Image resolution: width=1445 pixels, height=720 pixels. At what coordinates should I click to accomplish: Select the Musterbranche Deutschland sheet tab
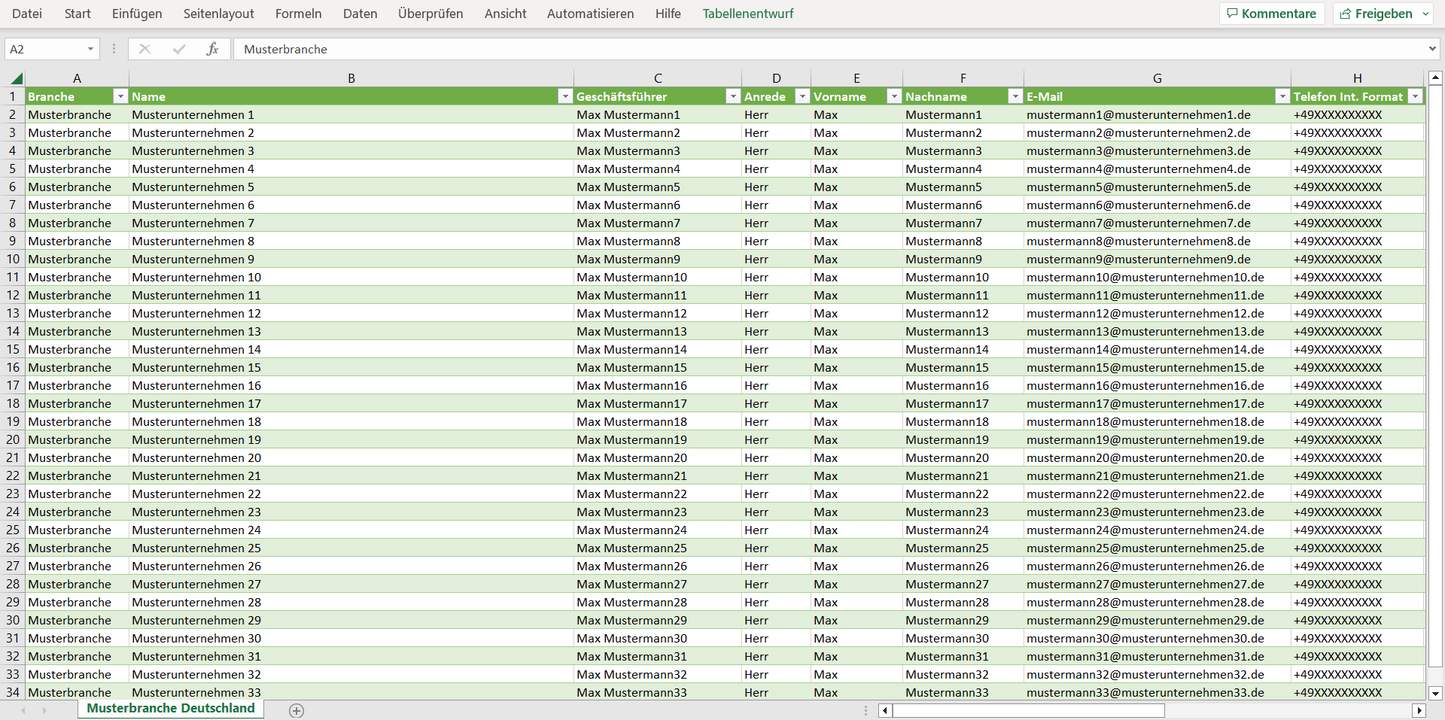(170, 708)
